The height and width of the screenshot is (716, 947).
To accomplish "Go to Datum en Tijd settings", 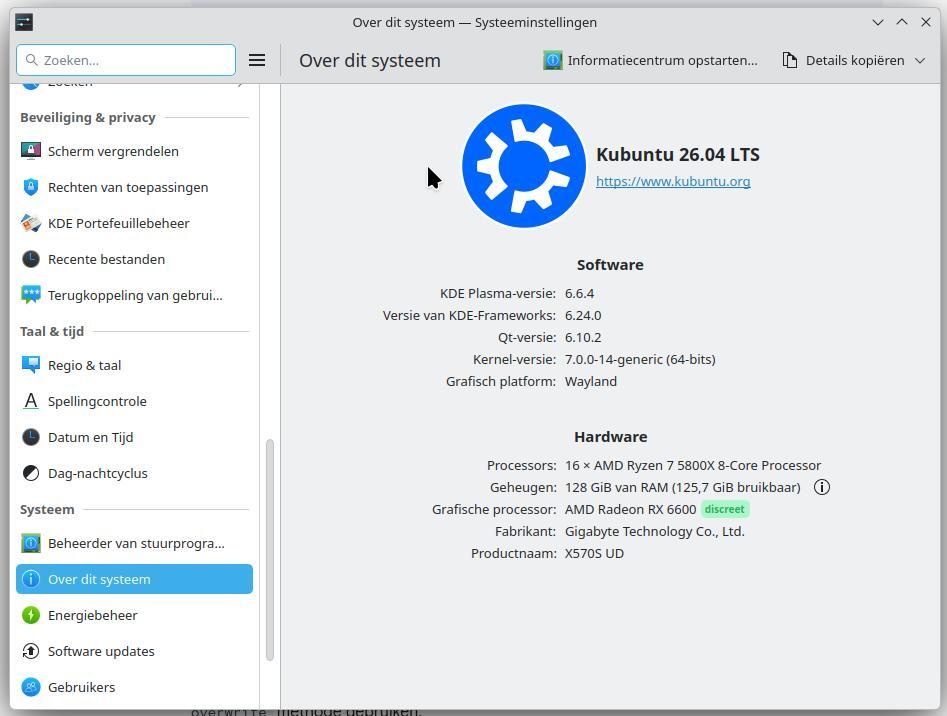I will tap(134, 437).
